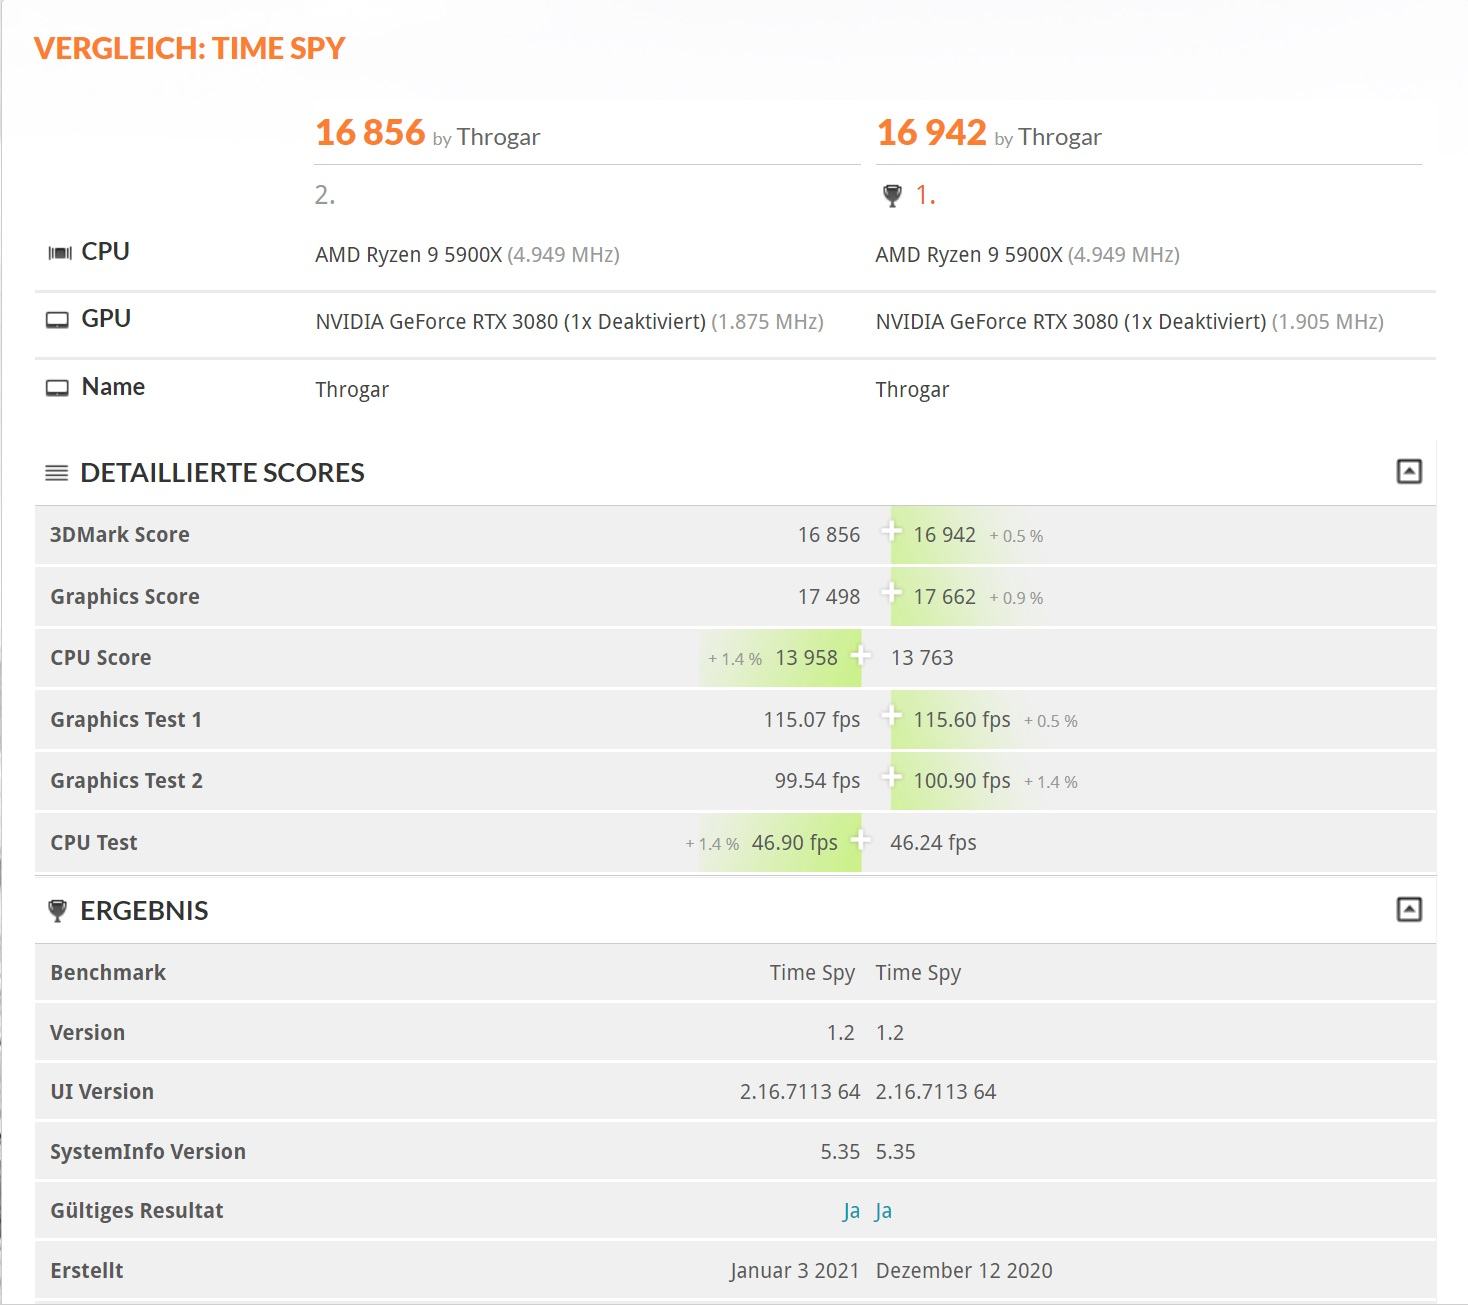Select the rank '2.' label

pyautogui.click(x=325, y=195)
